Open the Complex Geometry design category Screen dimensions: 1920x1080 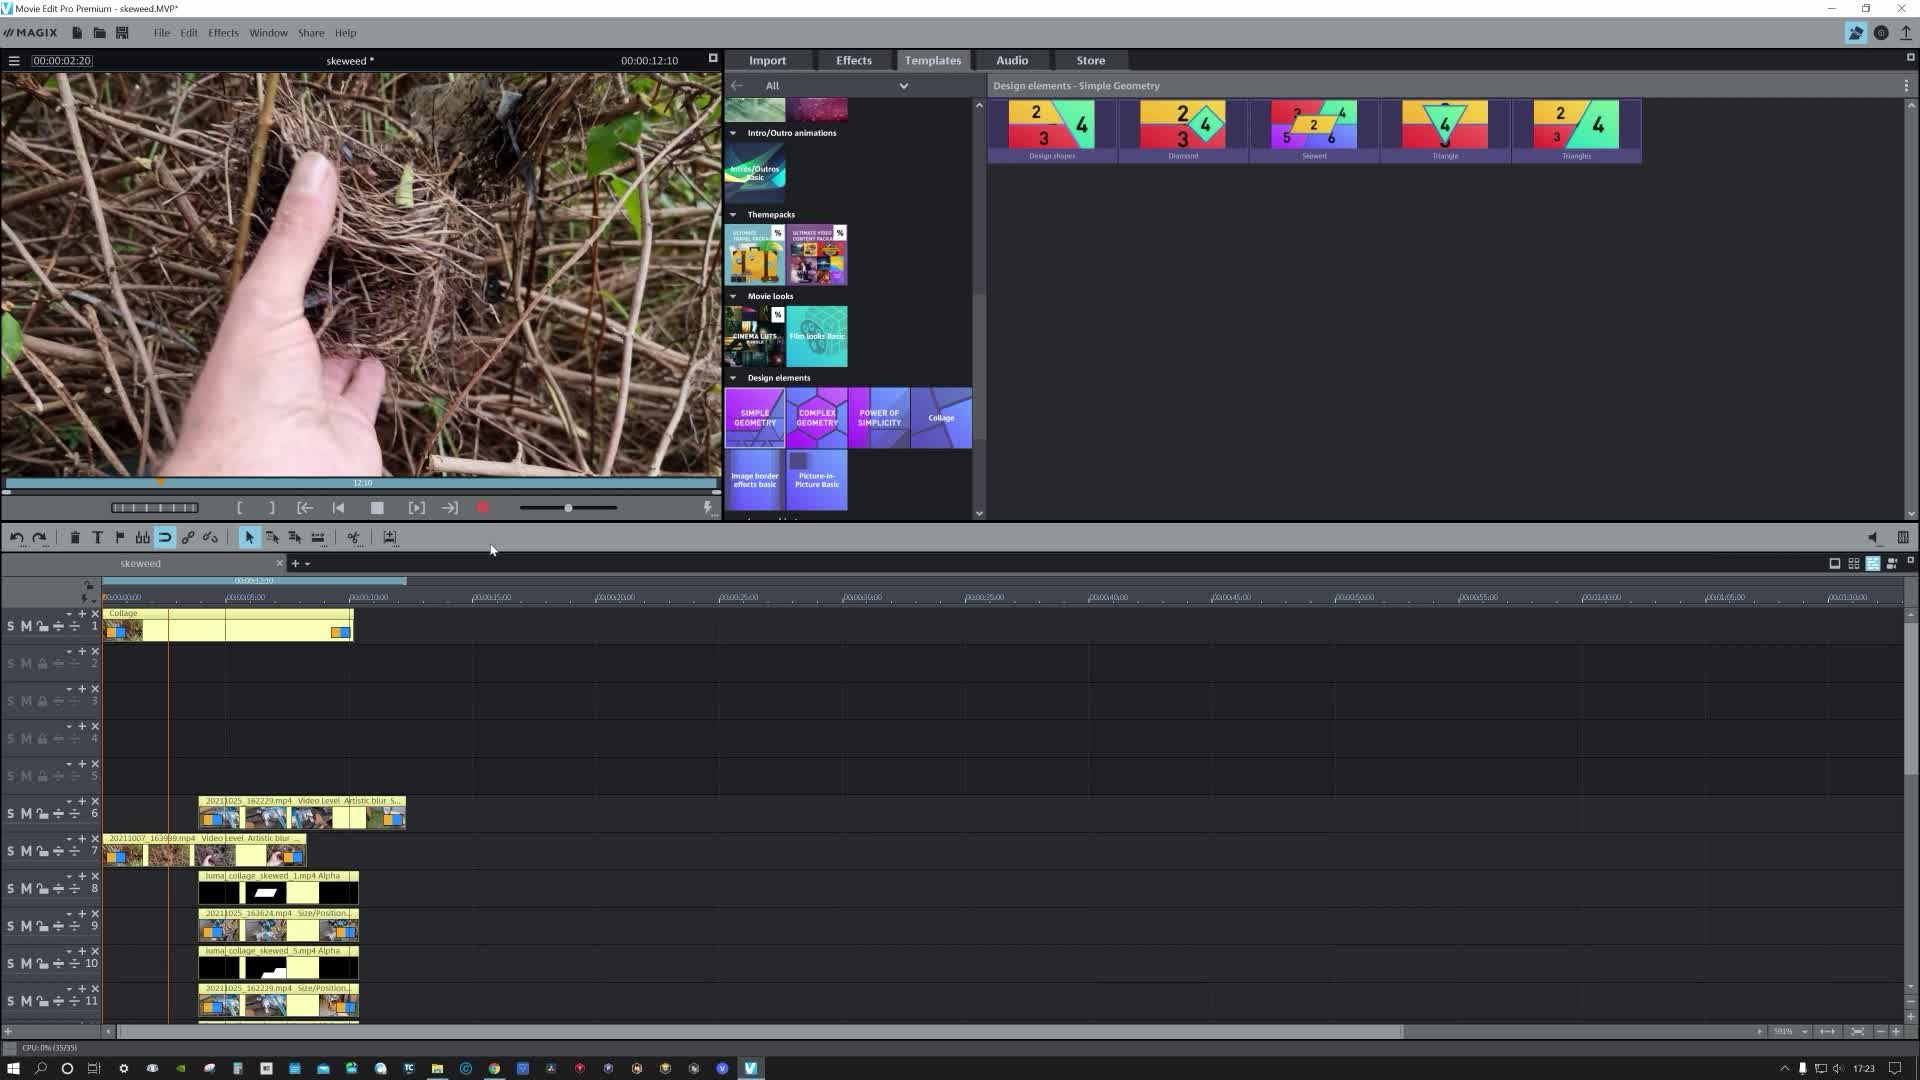(817, 418)
